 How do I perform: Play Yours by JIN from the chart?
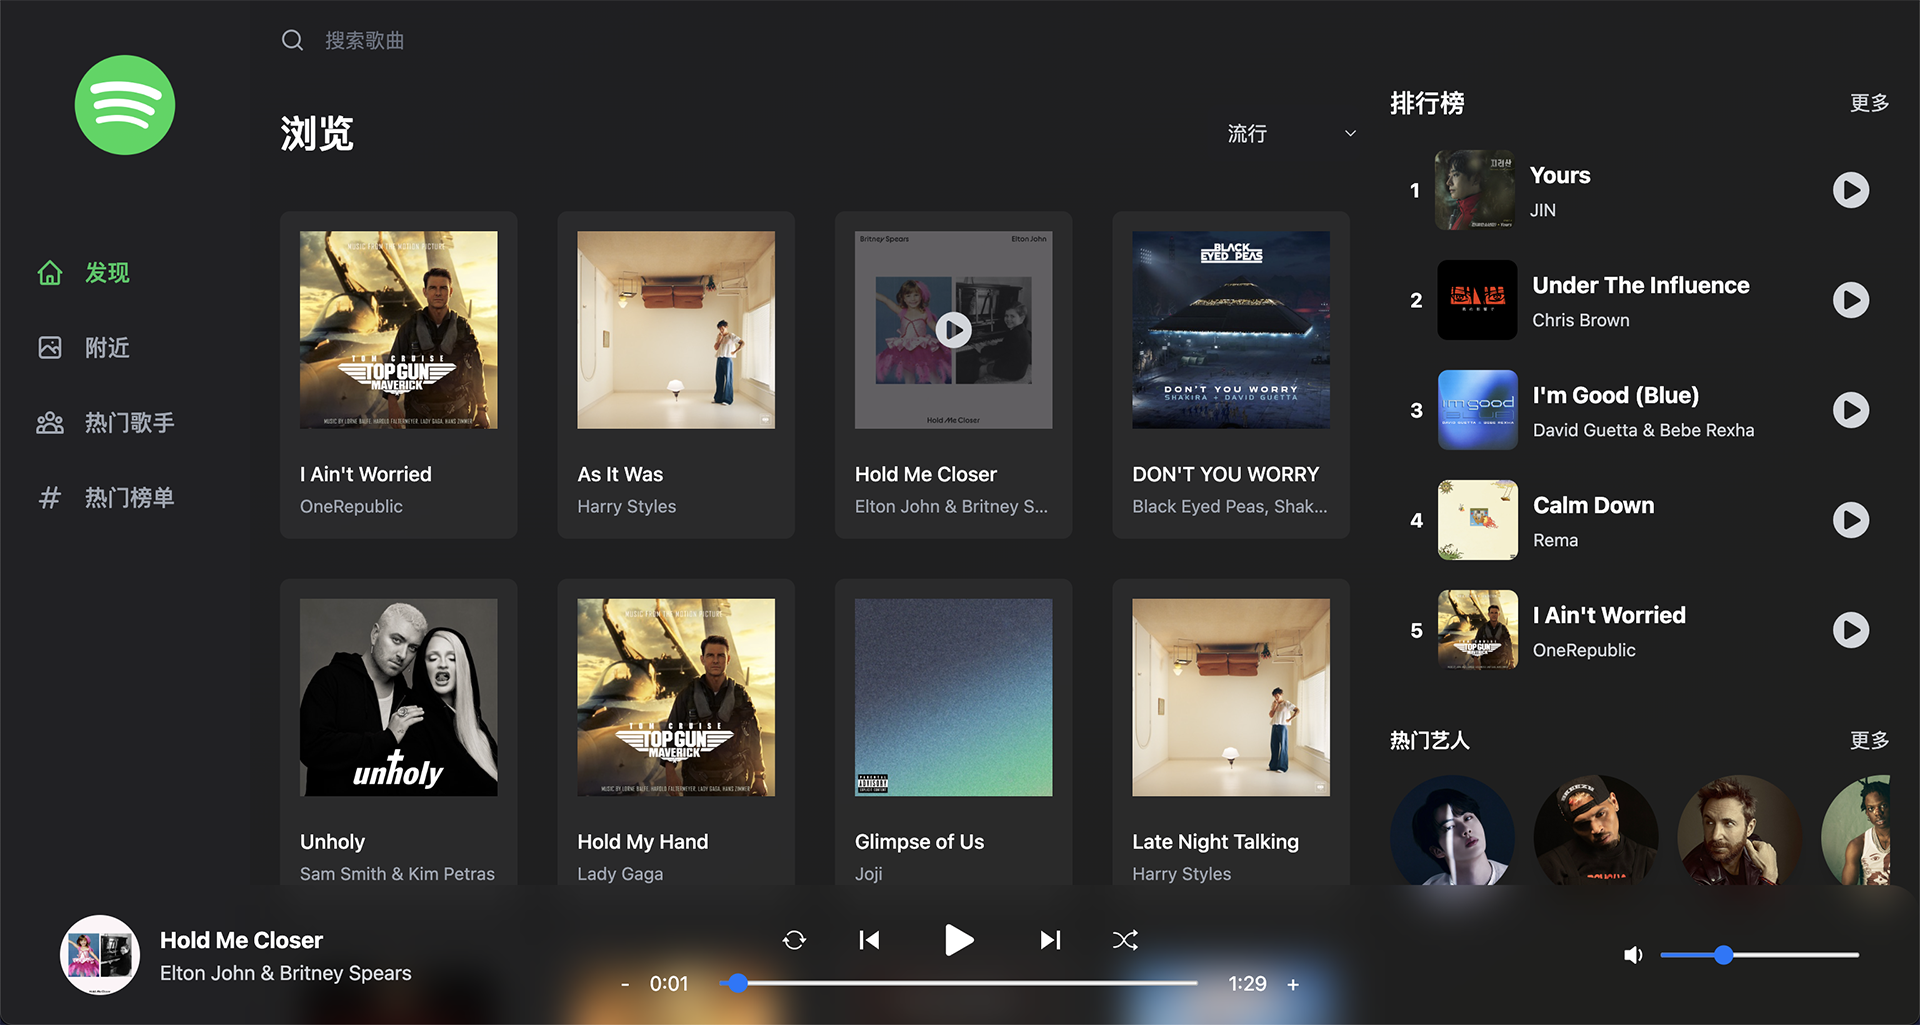tap(1850, 190)
